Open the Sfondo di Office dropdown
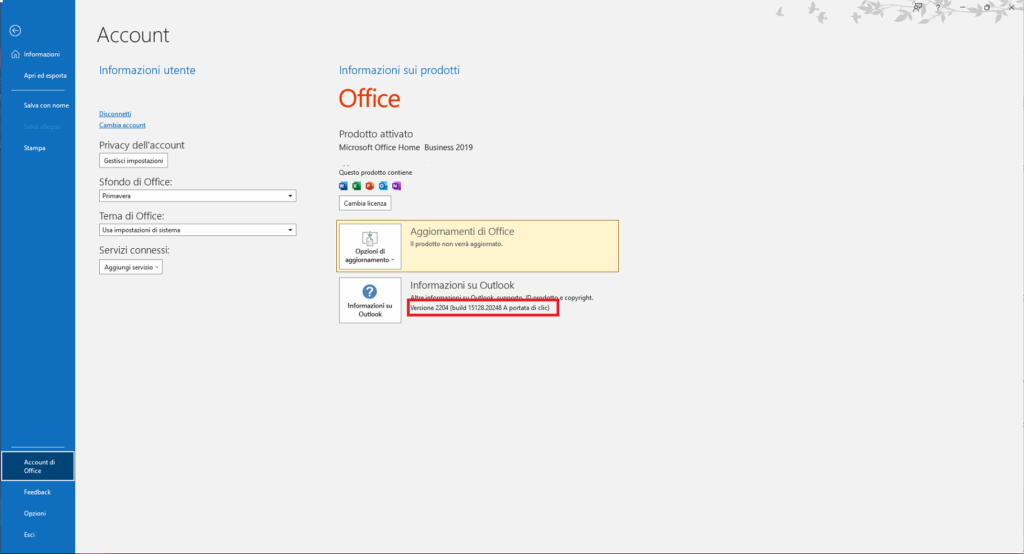 [x=197, y=196]
